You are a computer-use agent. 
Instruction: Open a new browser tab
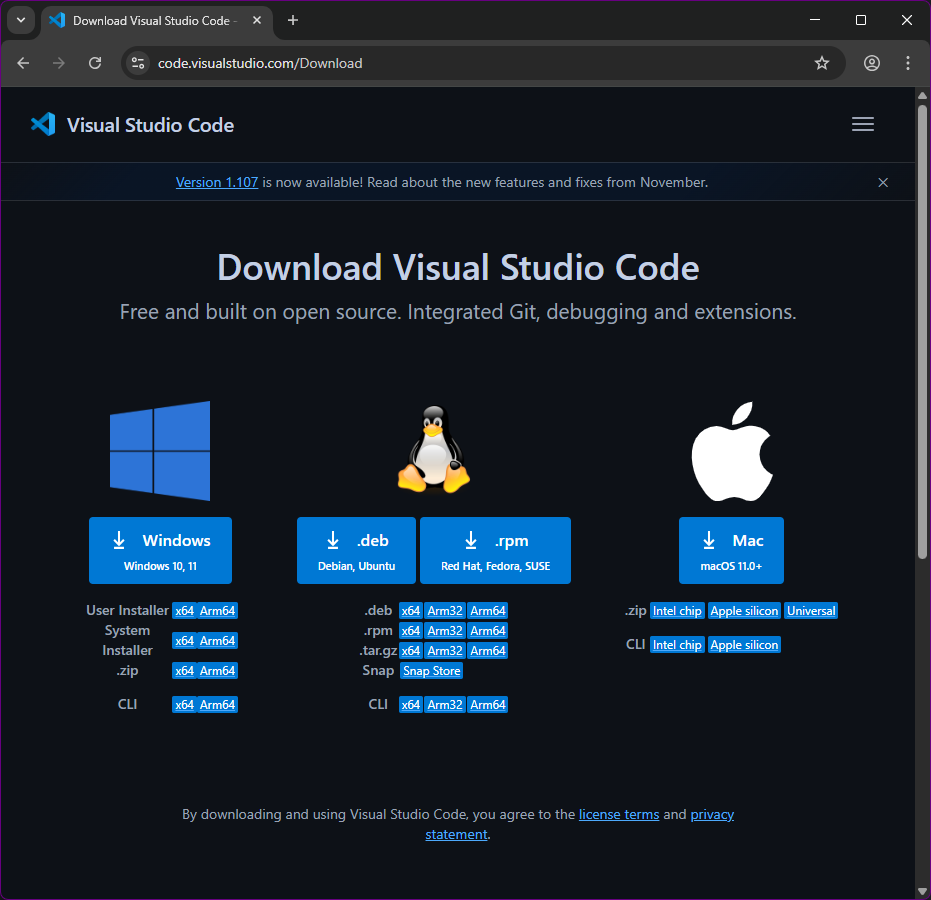point(291,20)
